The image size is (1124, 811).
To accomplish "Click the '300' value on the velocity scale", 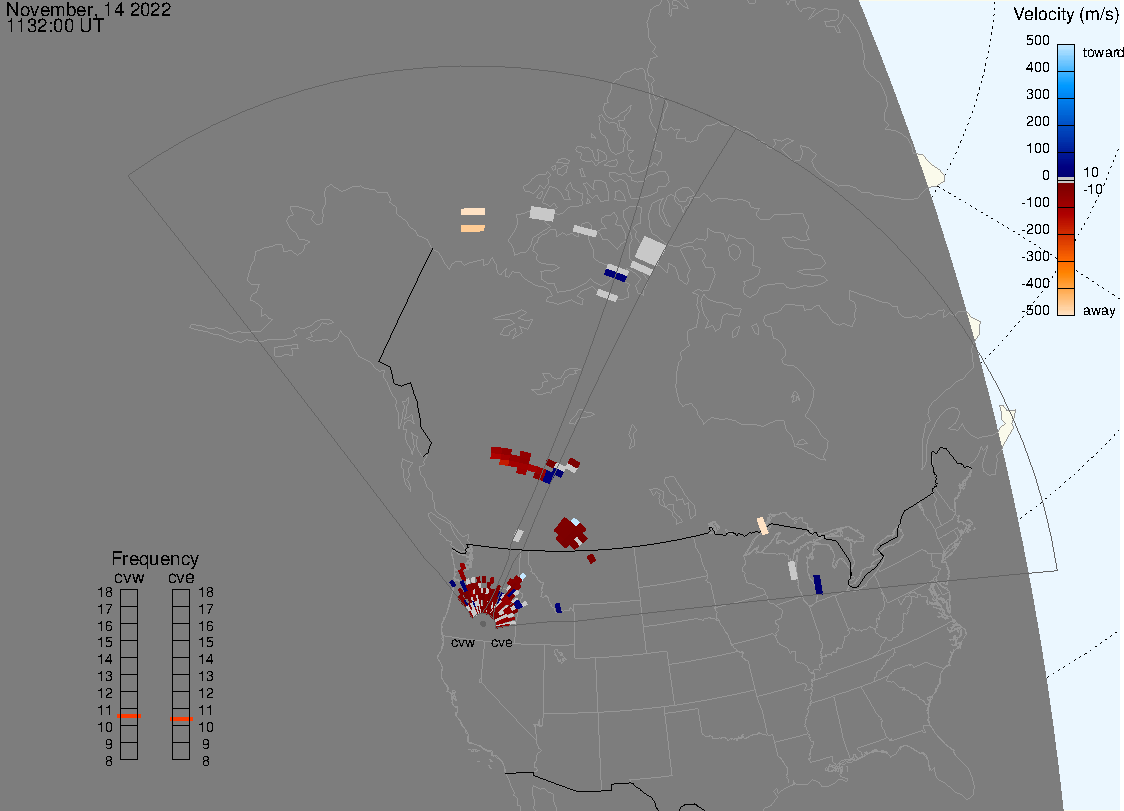I will pos(1037,95).
